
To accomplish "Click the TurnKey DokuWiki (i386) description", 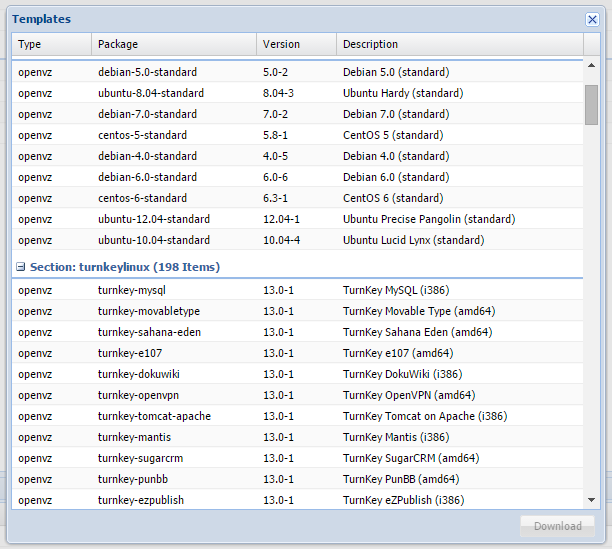I will (x=402, y=375).
